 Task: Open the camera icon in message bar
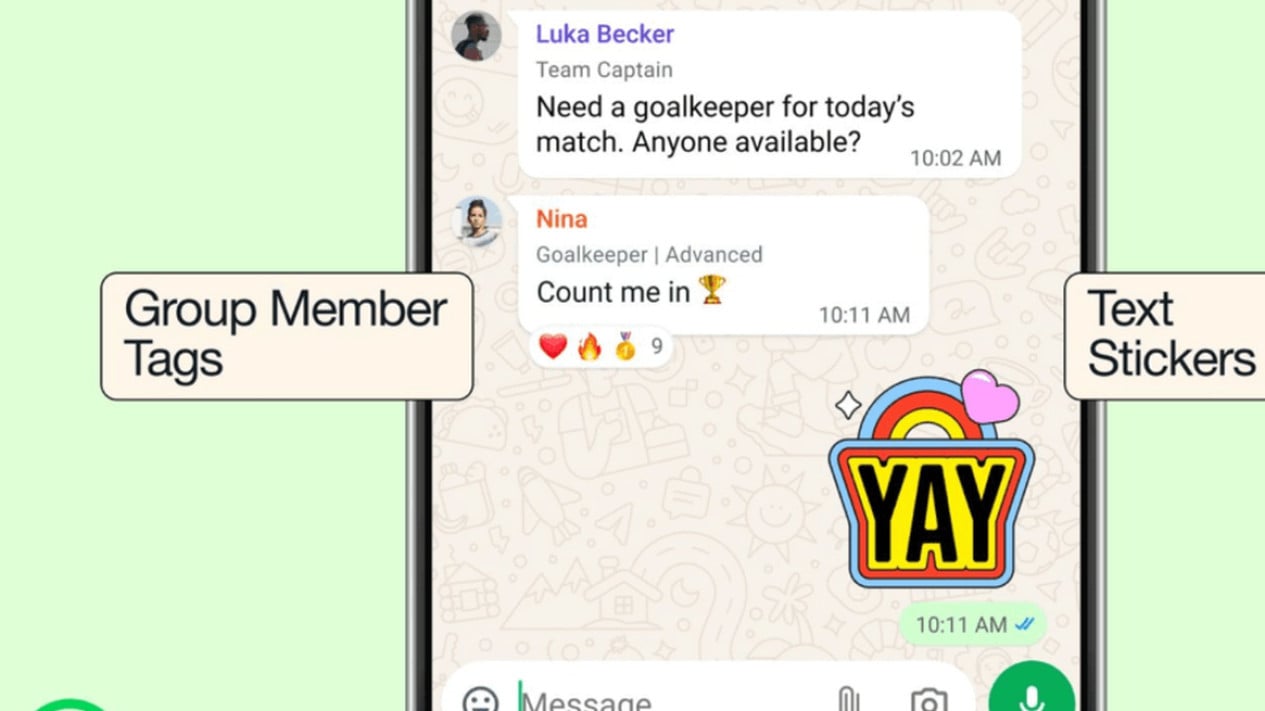tap(929, 699)
